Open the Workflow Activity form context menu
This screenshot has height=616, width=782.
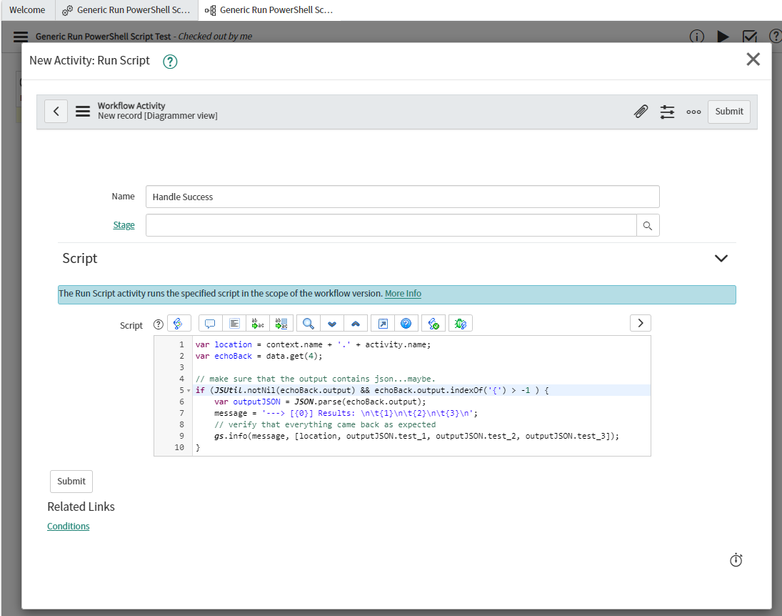pos(83,111)
